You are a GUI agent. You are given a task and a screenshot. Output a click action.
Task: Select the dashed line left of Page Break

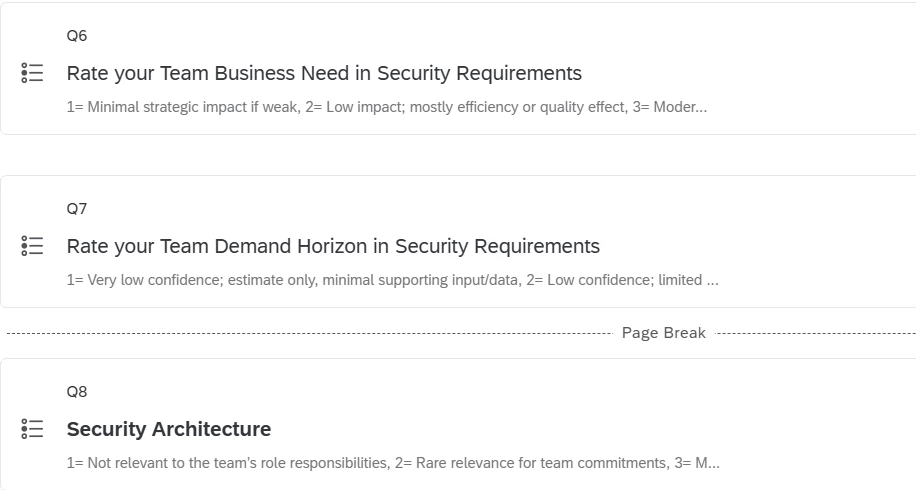coord(310,333)
